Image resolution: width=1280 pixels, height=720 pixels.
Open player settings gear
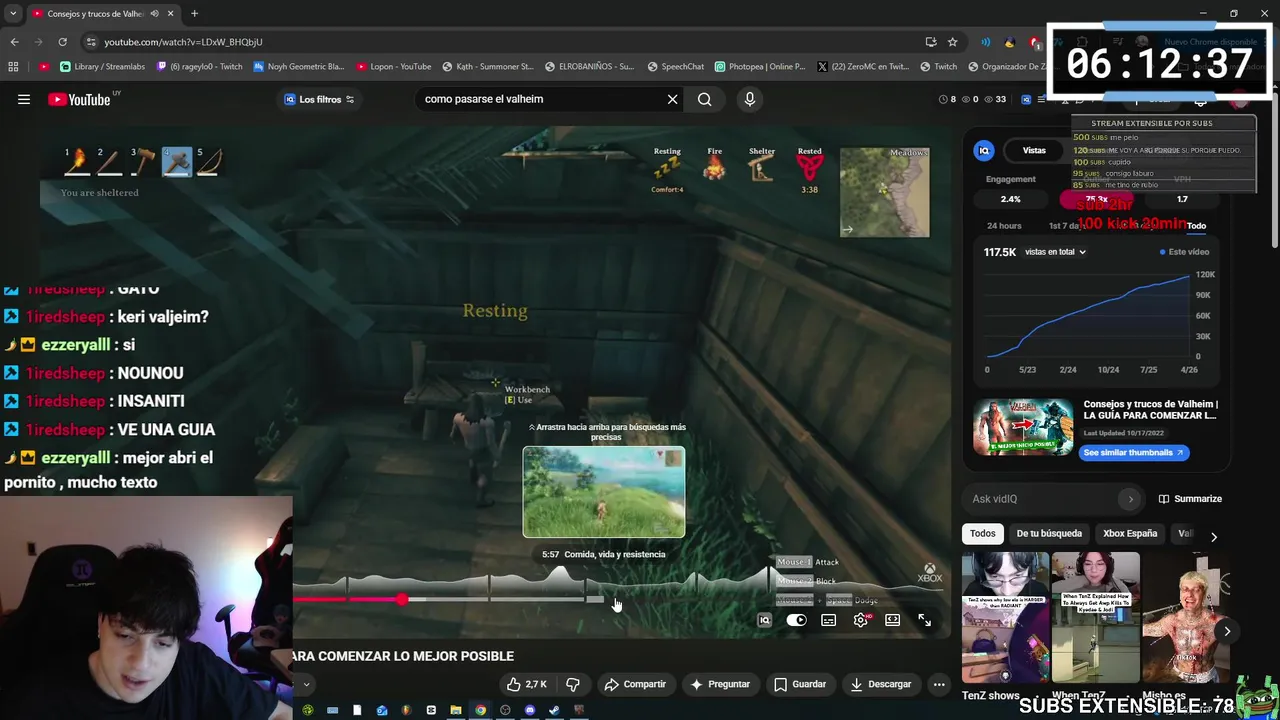click(x=861, y=620)
